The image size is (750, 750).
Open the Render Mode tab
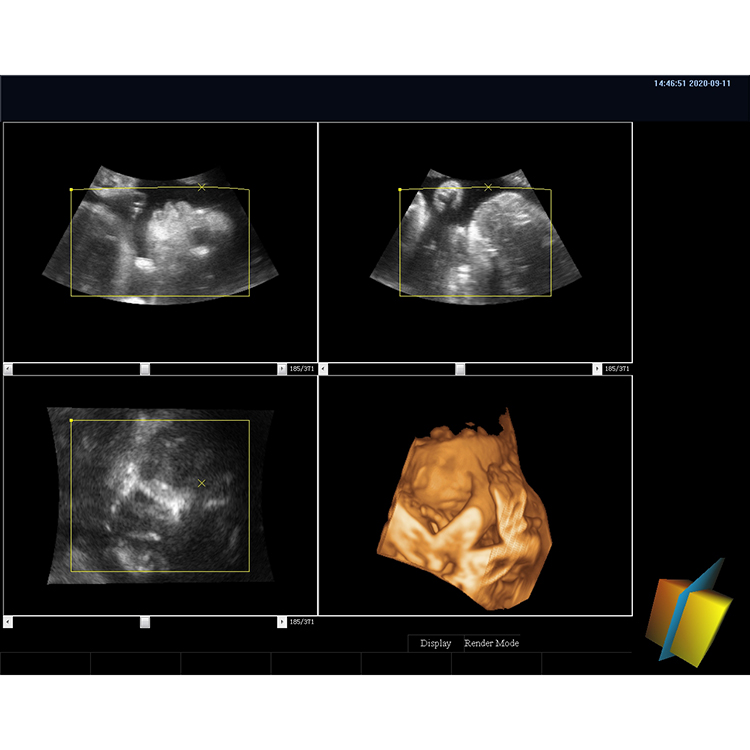pos(492,643)
